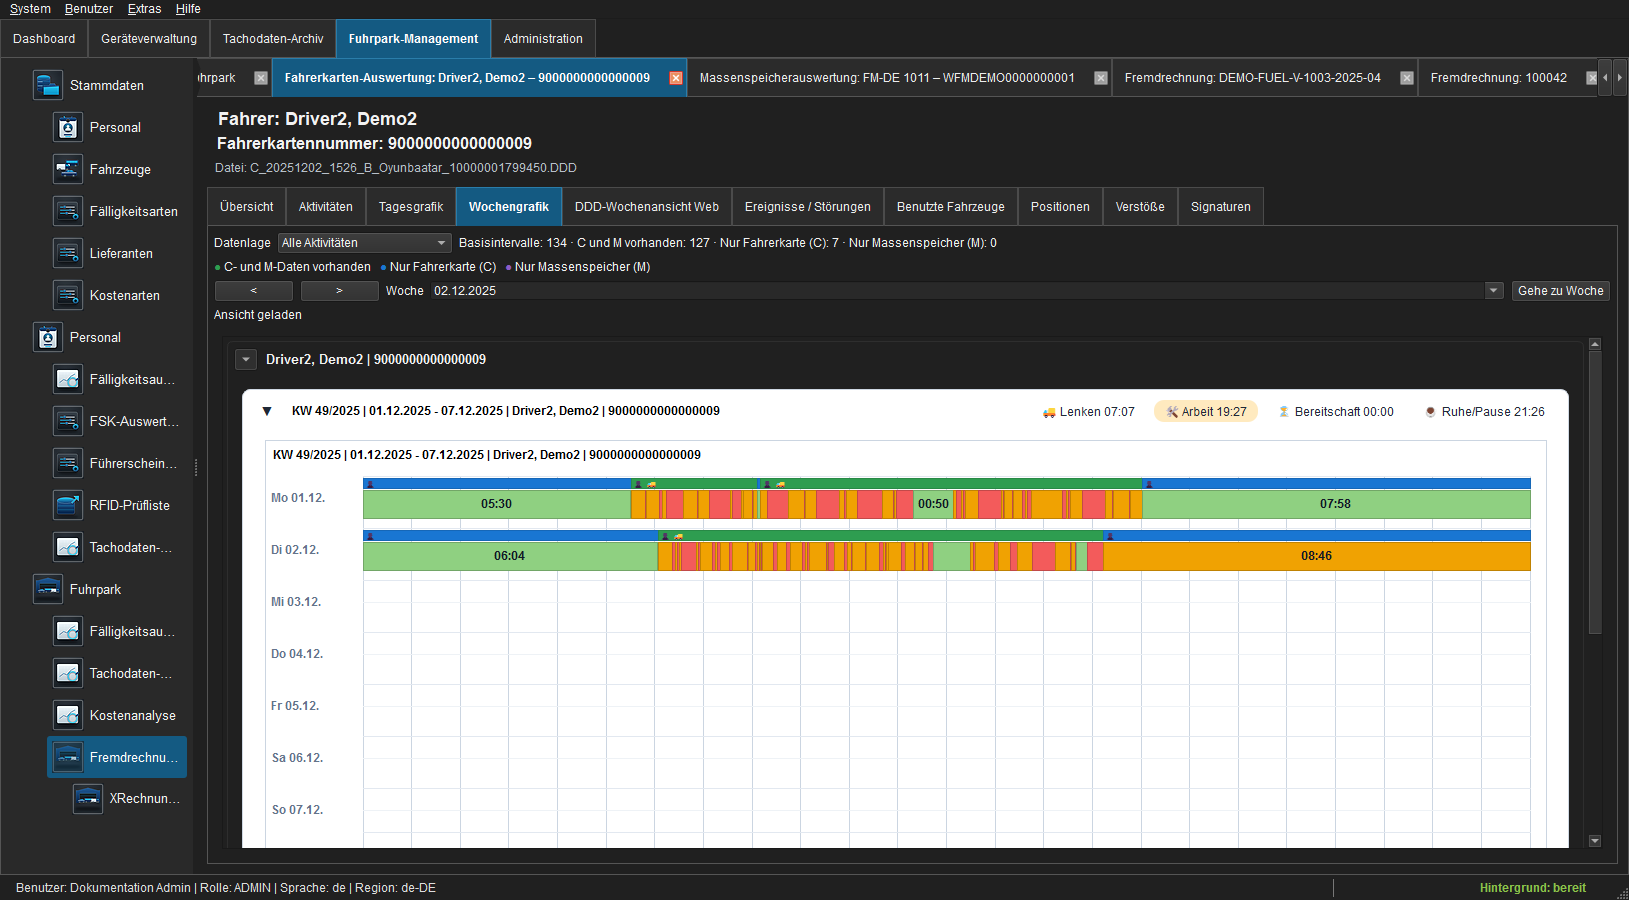1629x900 pixels.
Task: Click the Lieferanten list icon
Action: click(x=67, y=253)
